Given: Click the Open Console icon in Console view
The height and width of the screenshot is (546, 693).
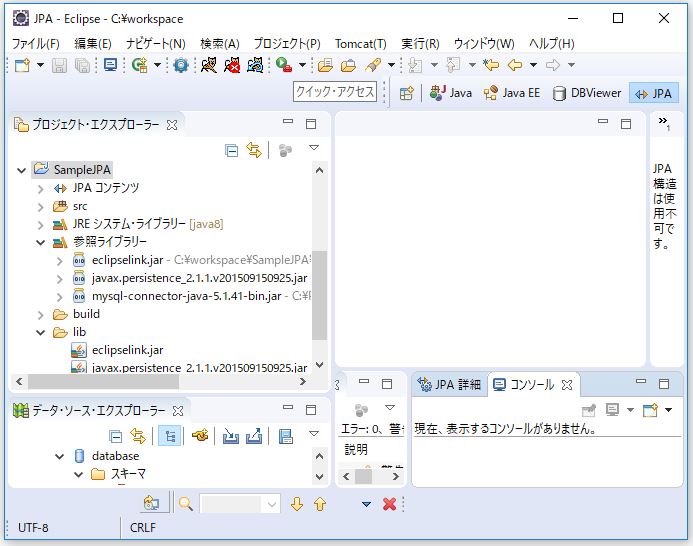Looking at the screenshot, I should 651,410.
